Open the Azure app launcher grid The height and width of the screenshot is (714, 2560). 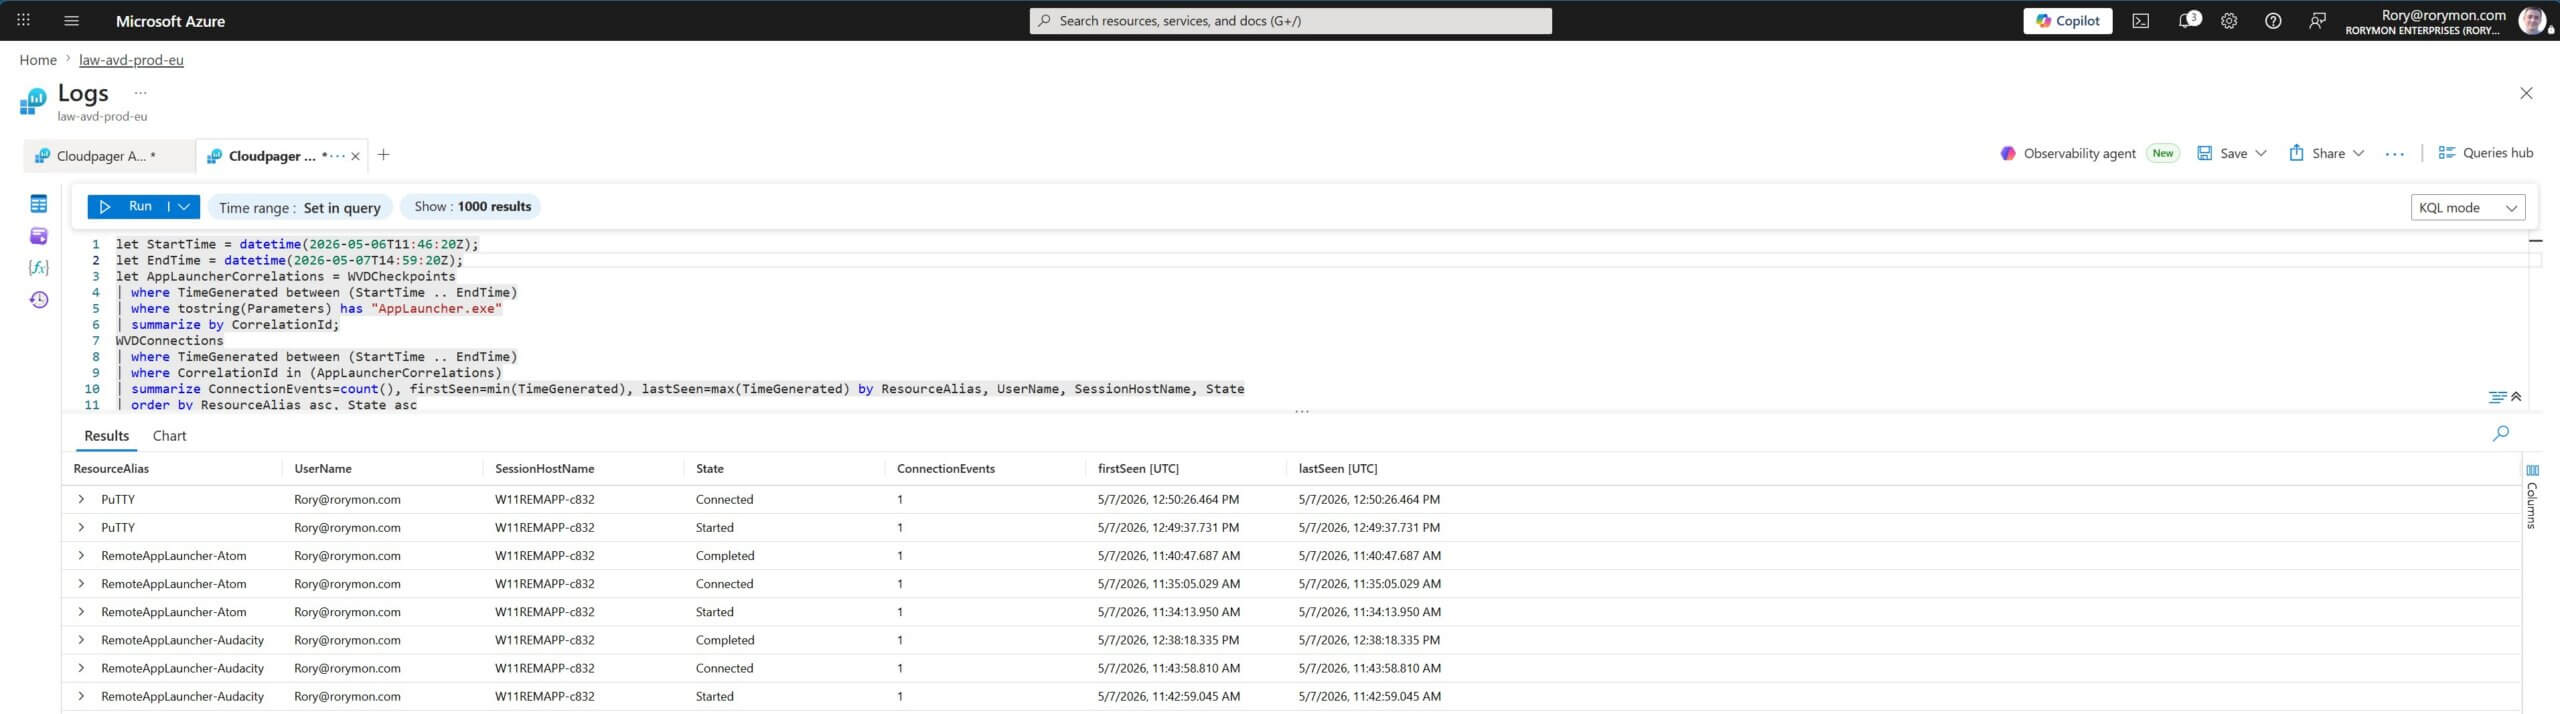pyautogui.click(x=24, y=20)
